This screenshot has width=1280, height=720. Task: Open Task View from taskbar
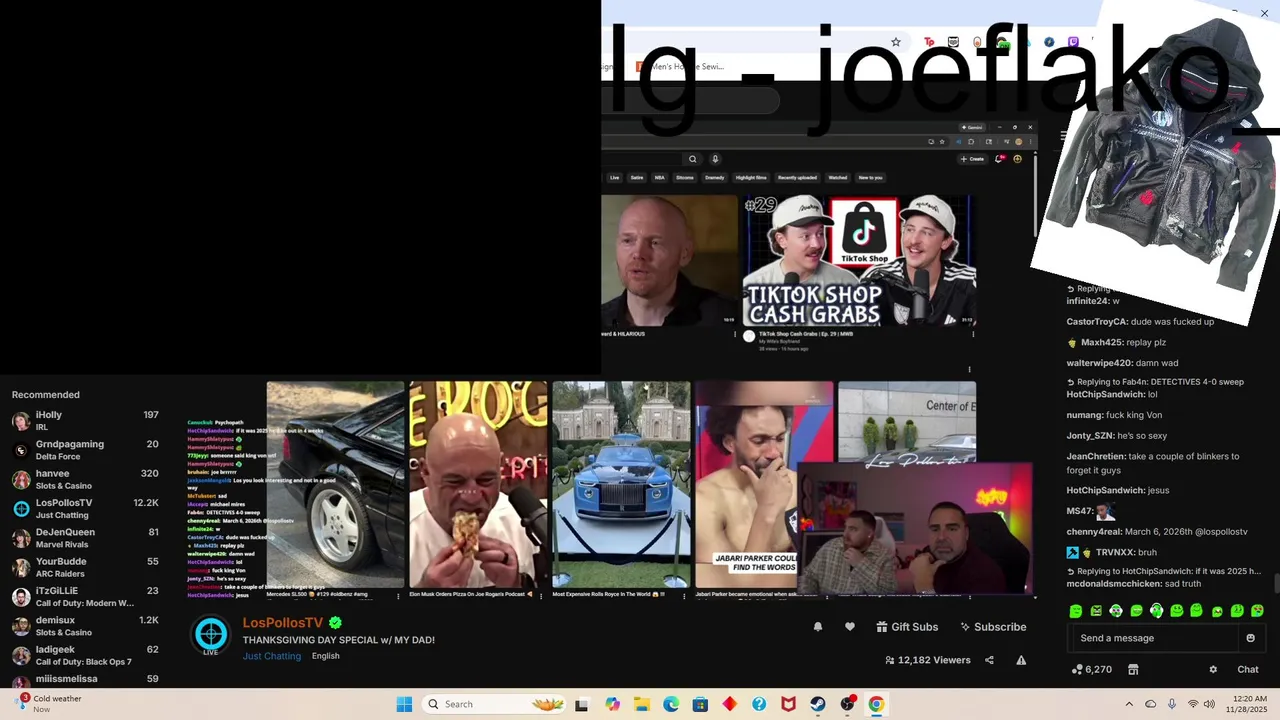pos(582,704)
